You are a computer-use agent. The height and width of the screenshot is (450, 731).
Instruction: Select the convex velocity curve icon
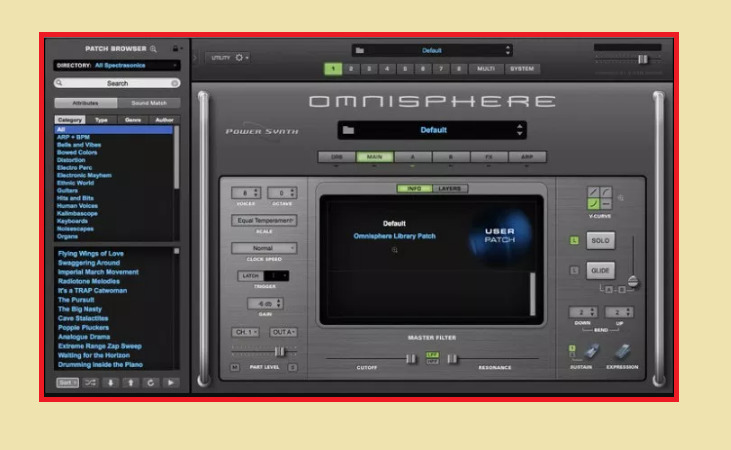coord(606,192)
